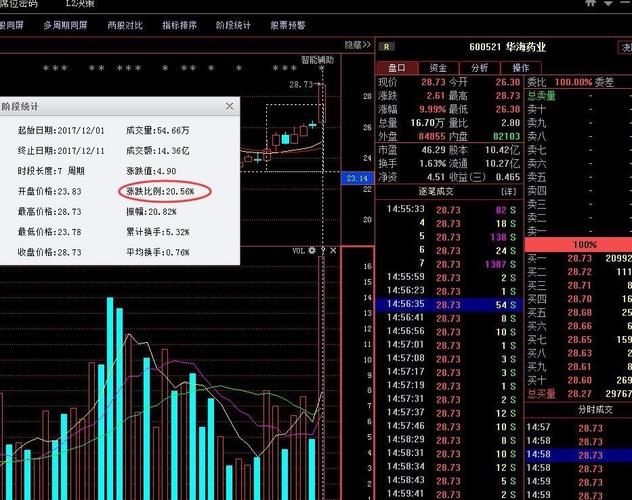The height and width of the screenshot is (500, 632).
Task: Click the 28.73 high price label on the chart
Action: (301, 85)
